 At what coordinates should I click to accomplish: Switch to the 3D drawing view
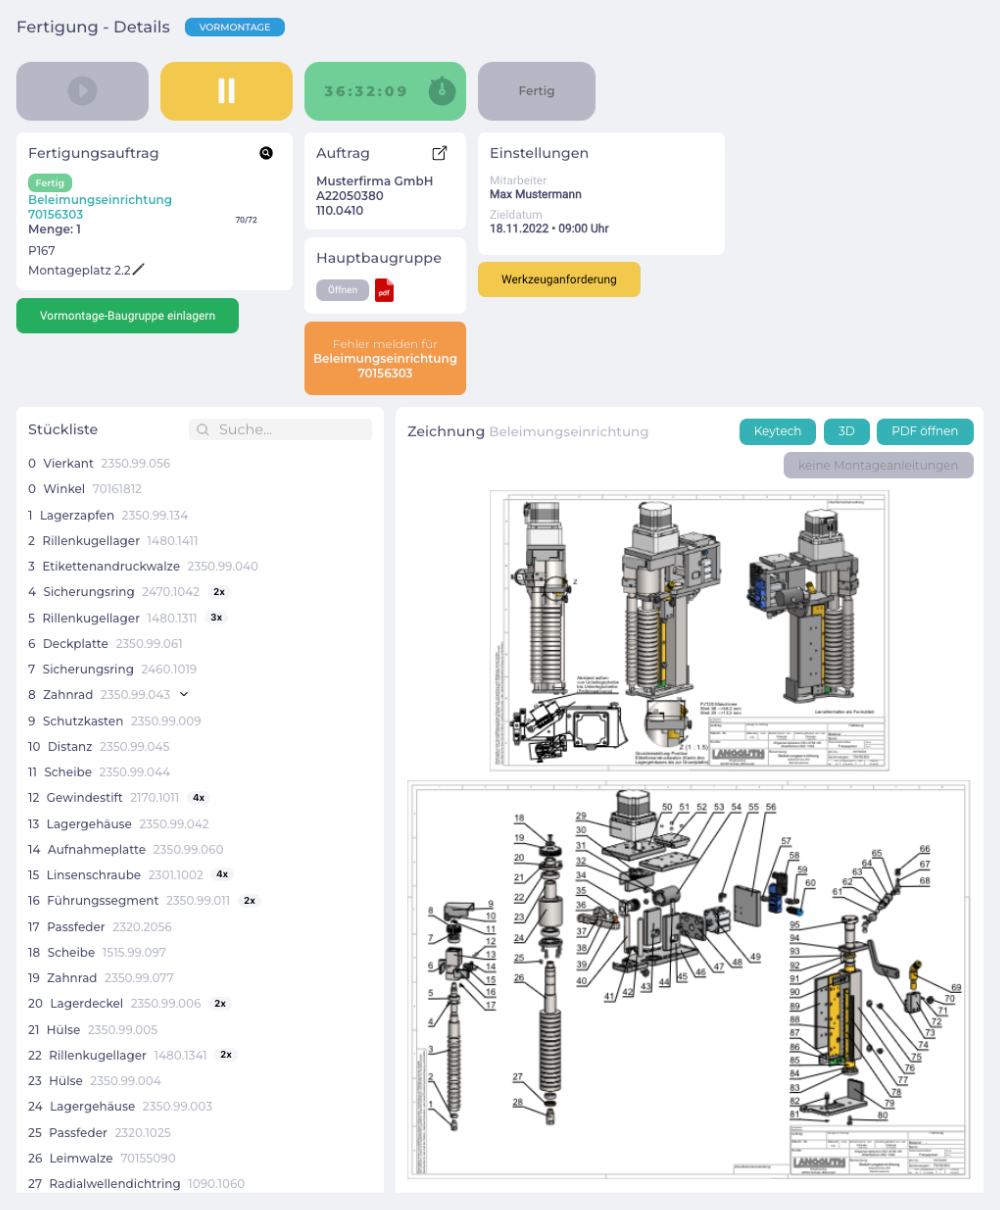click(x=846, y=431)
